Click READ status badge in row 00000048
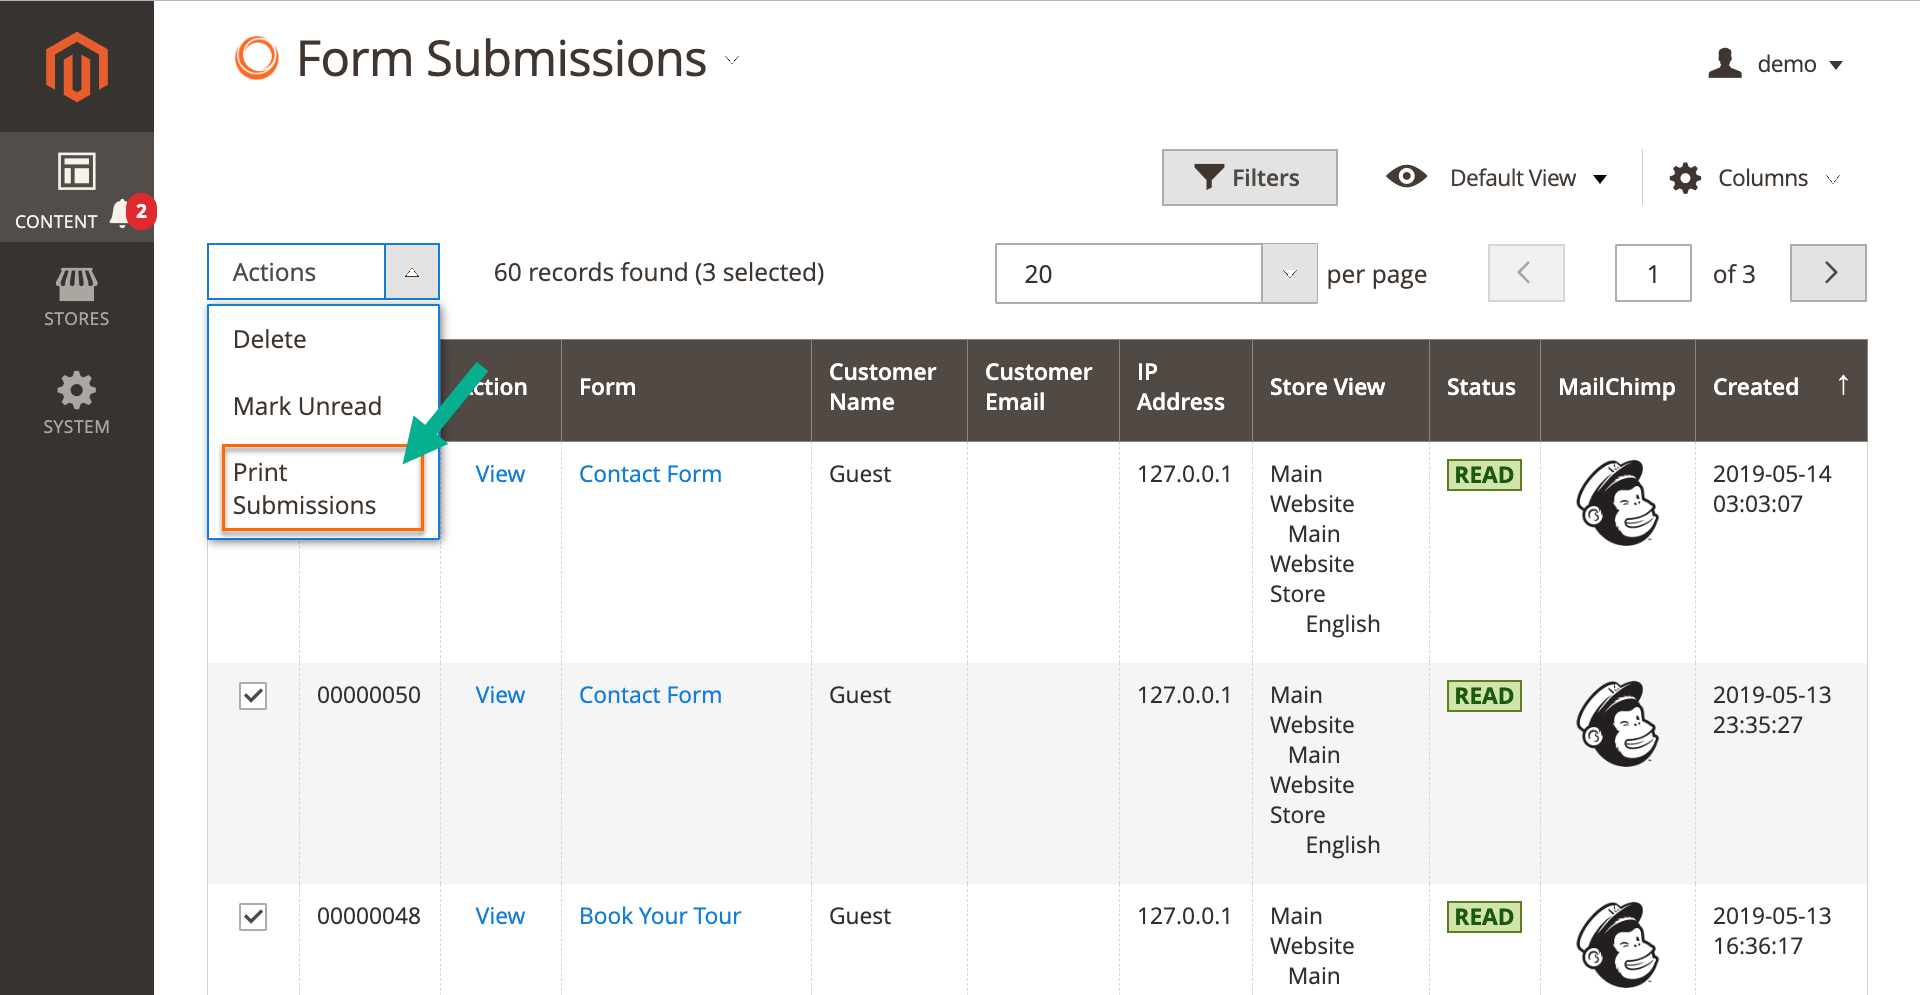The height and width of the screenshot is (995, 1920). pos(1484,917)
